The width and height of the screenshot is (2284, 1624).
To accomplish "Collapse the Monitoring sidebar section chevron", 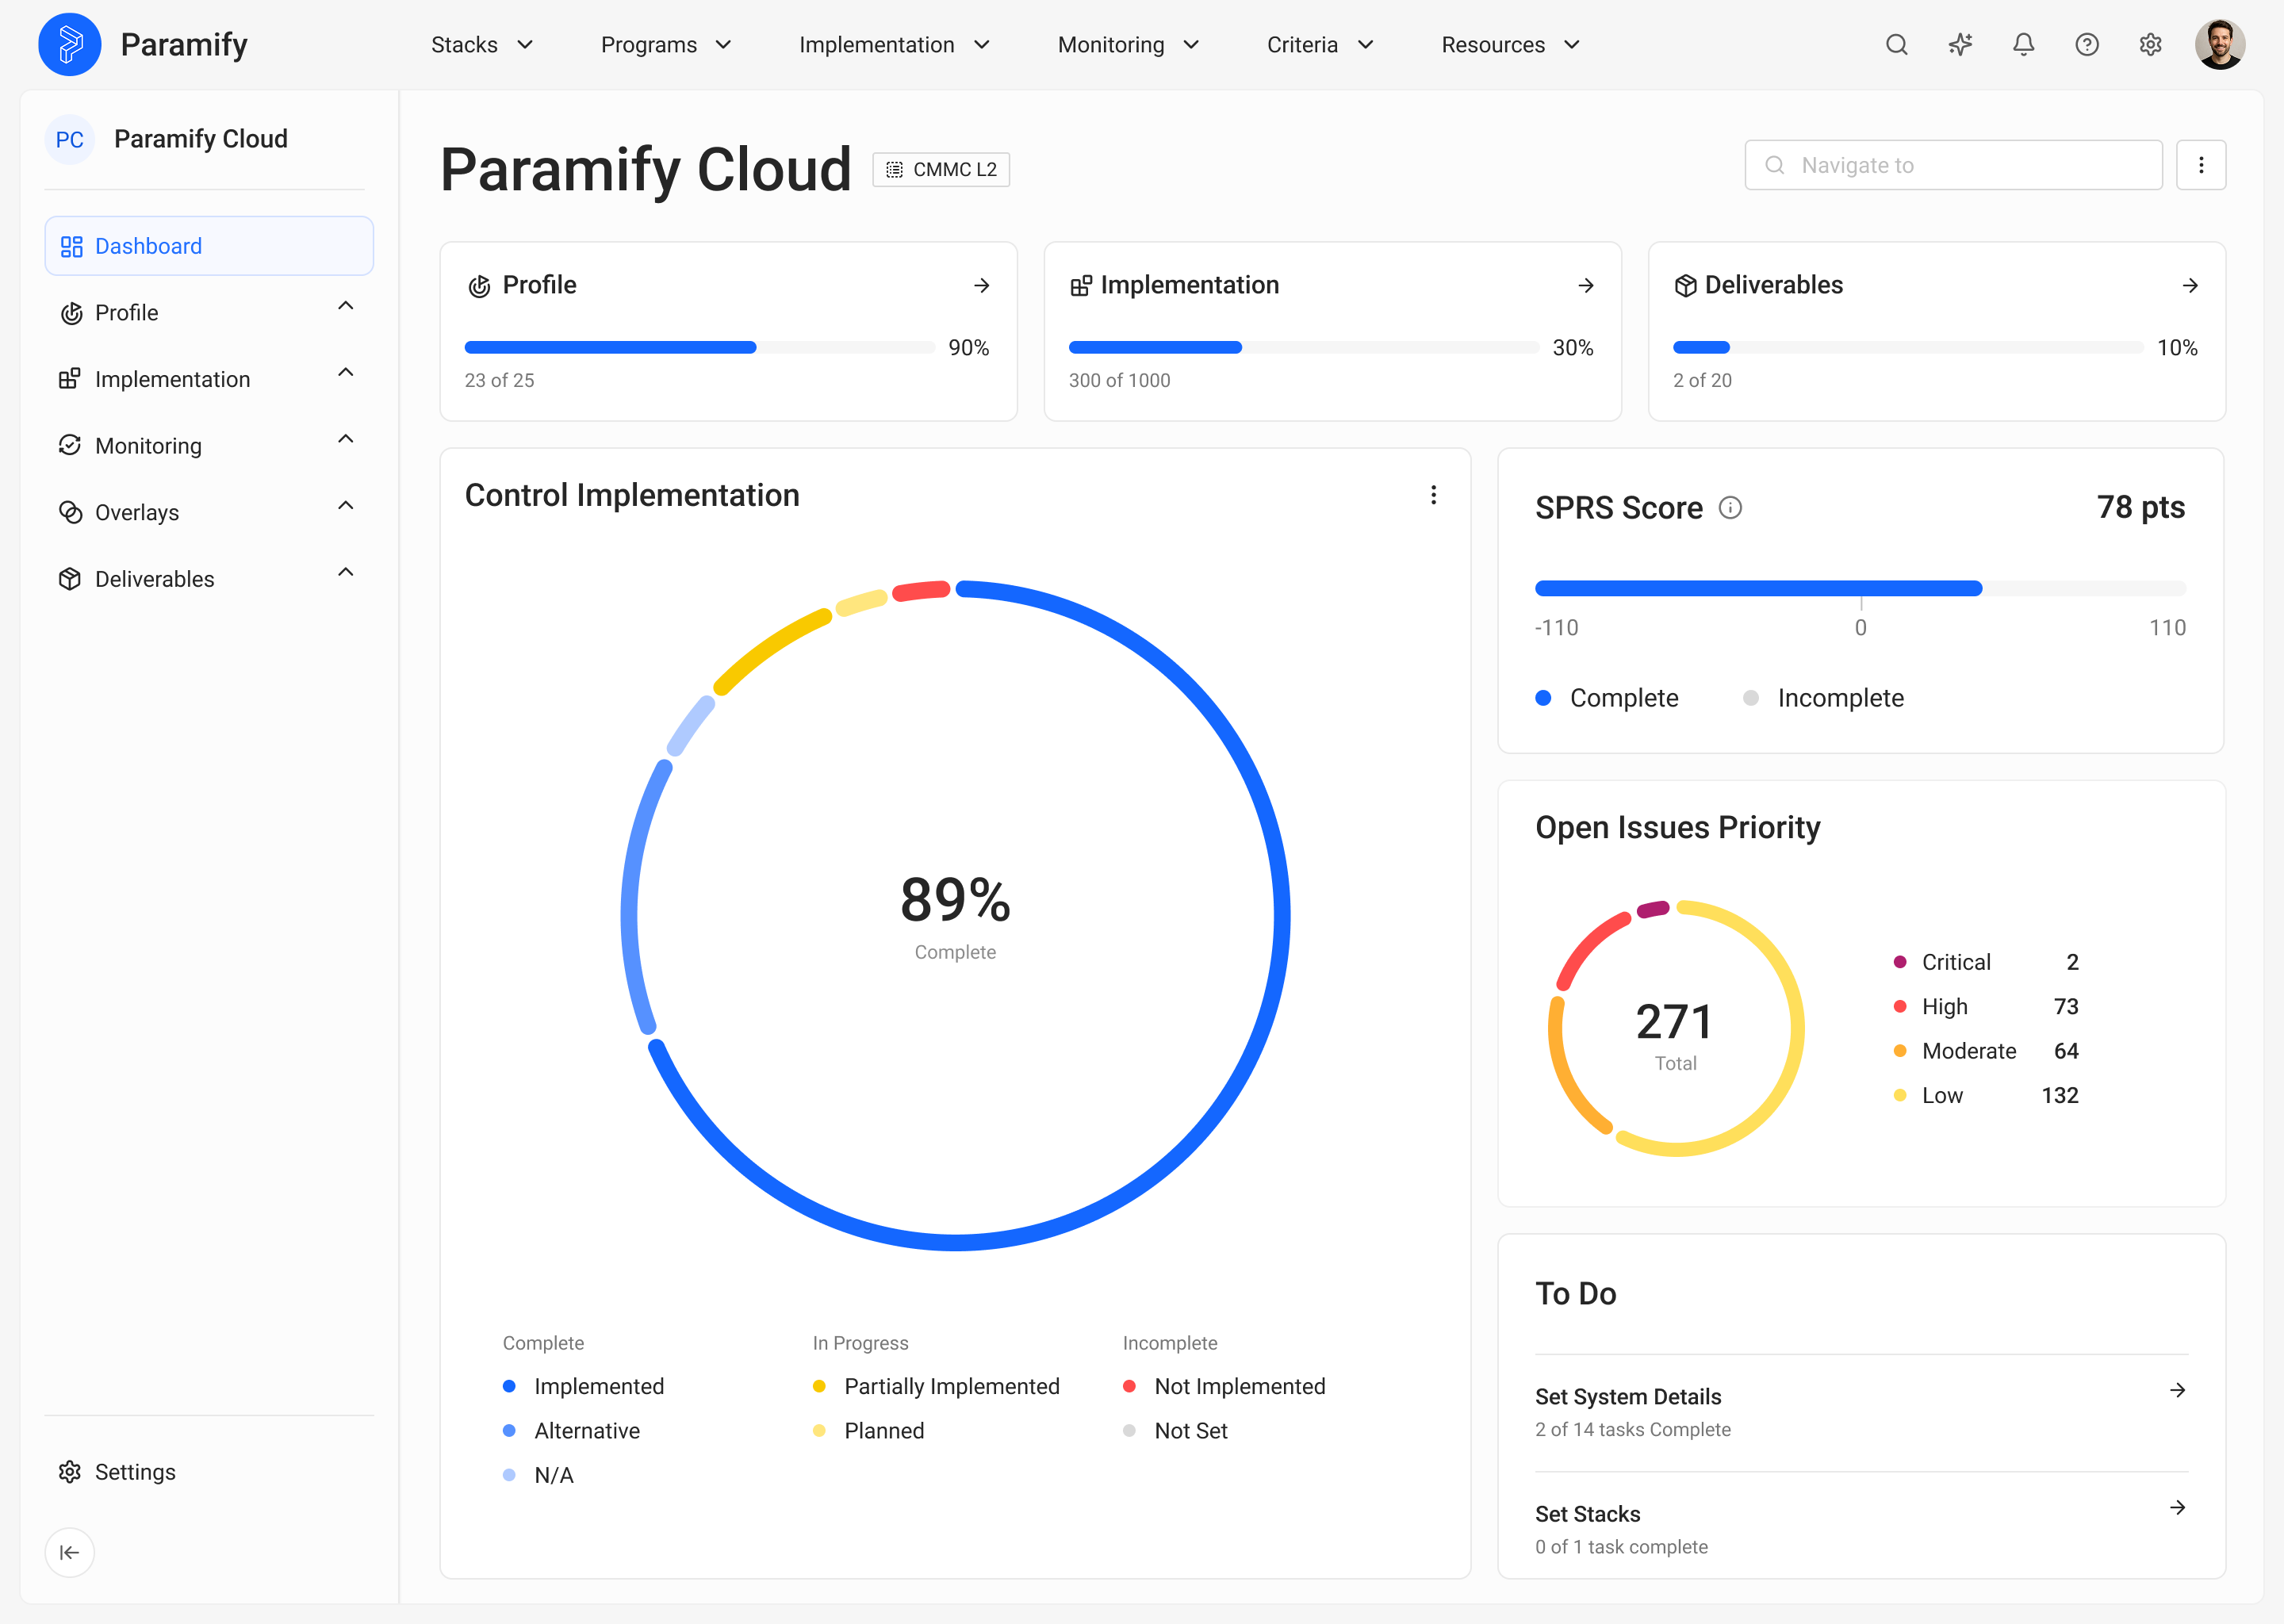I will [346, 440].
